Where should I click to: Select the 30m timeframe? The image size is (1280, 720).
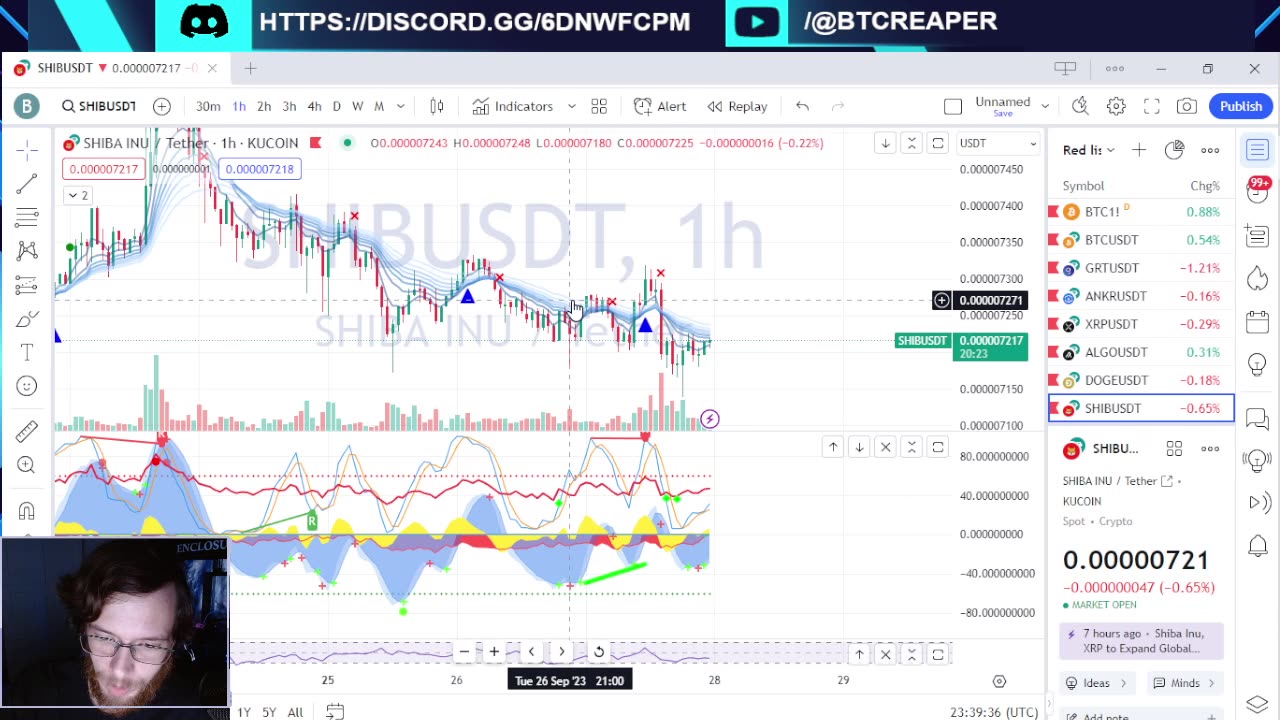tap(208, 106)
